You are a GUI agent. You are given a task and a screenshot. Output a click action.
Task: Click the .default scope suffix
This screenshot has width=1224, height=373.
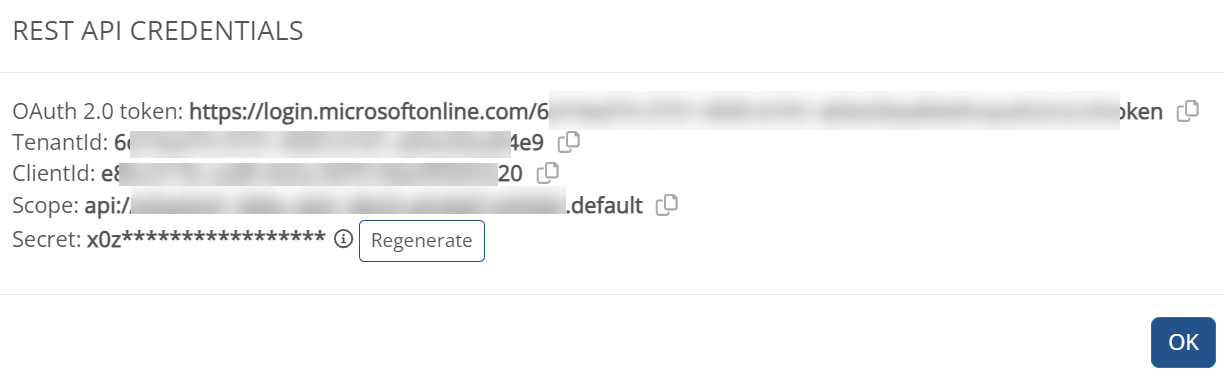point(604,206)
